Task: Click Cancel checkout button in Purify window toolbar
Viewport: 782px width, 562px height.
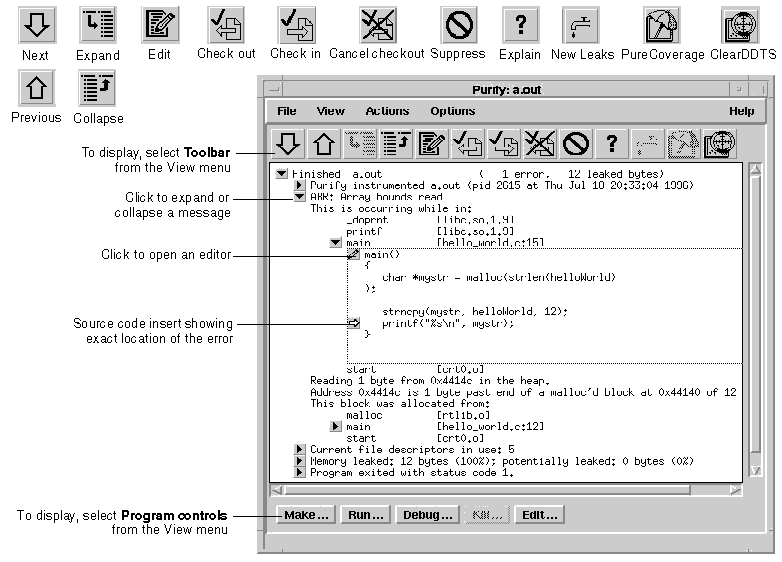Action: 540,144
